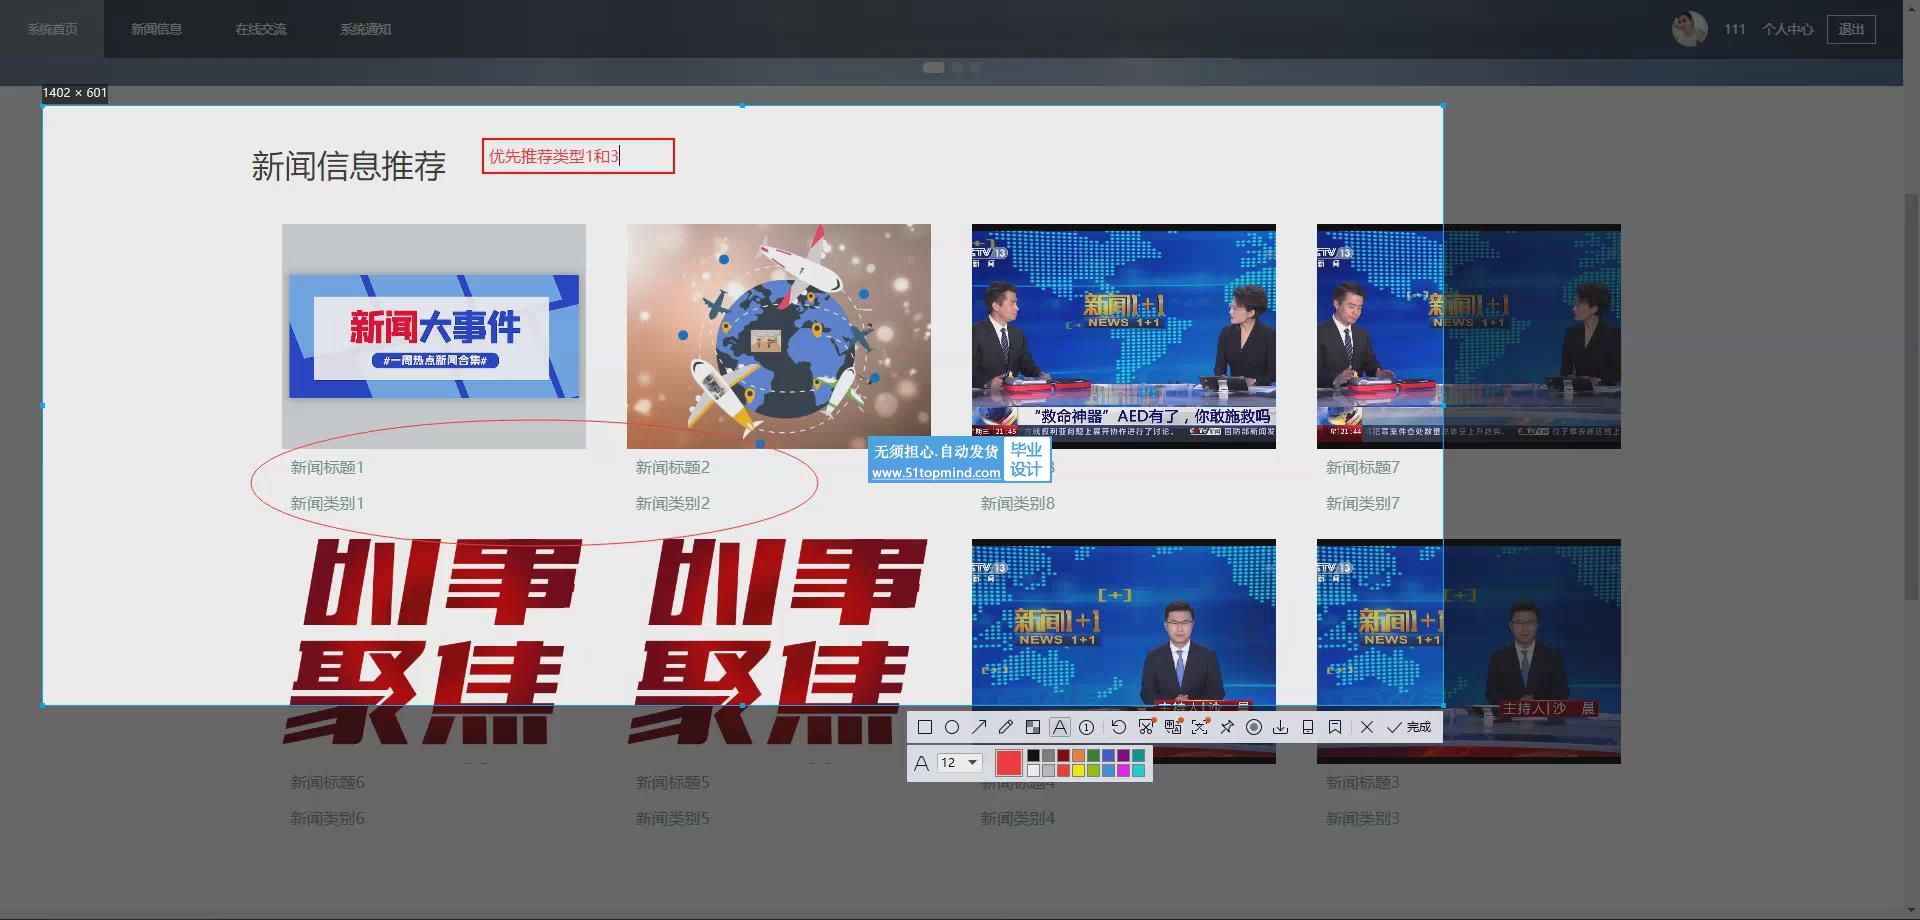Click the 新闻类别4 text

pos(1017,818)
